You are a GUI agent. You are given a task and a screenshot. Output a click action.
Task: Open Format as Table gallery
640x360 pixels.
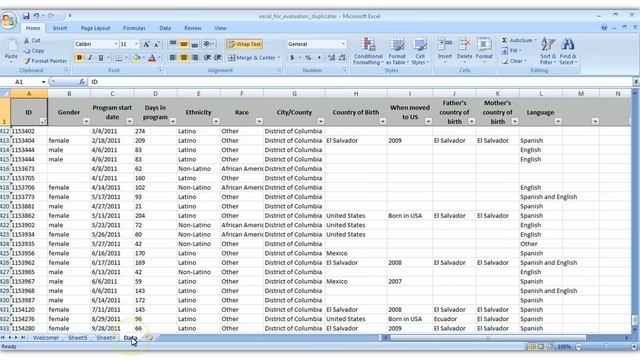[397, 51]
